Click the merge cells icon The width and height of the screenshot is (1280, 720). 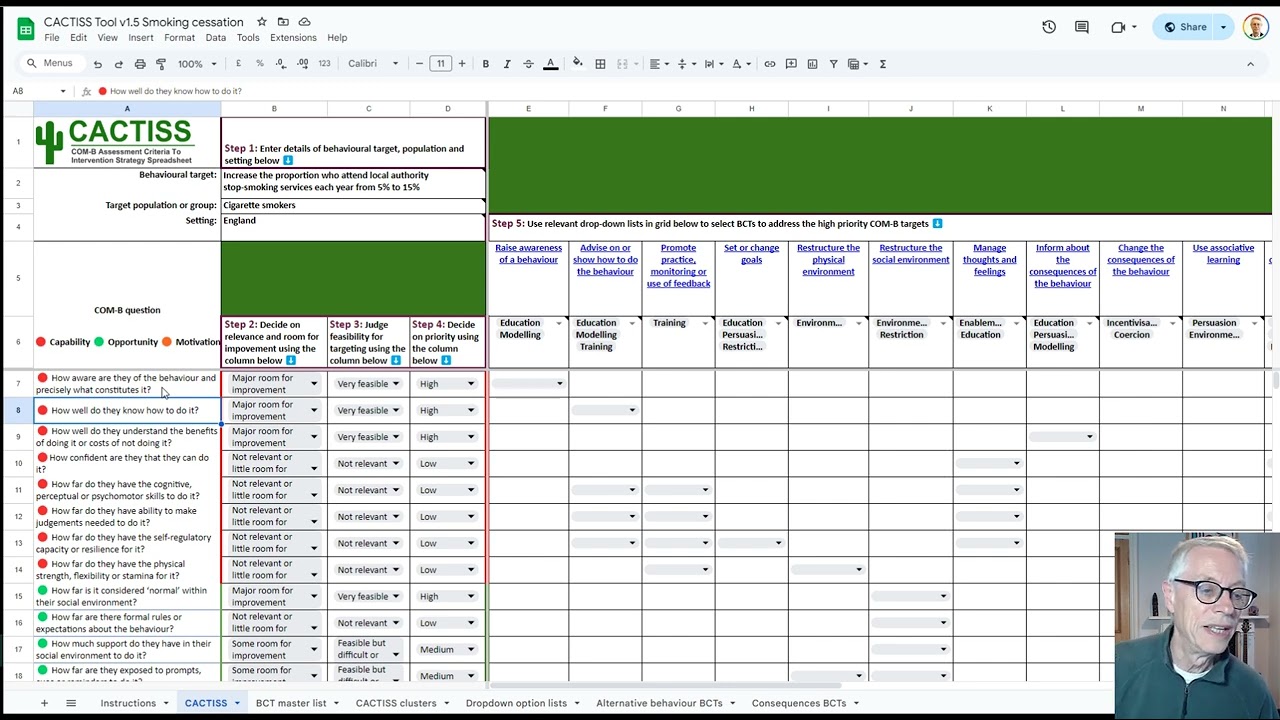tap(622, 64)
